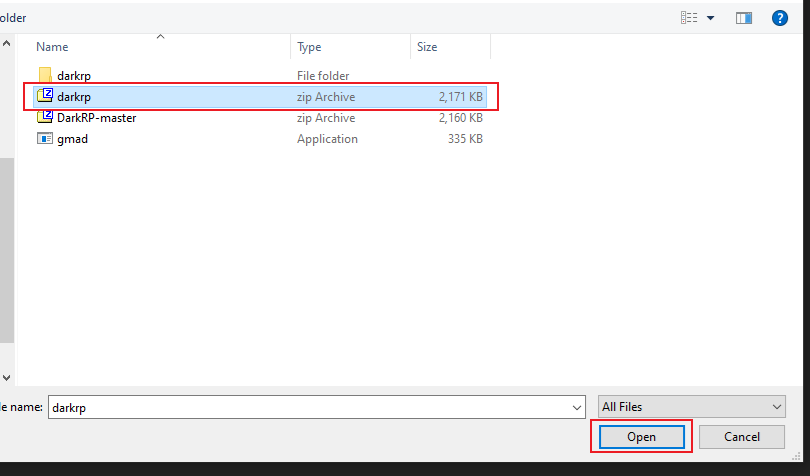Click the change view layout icon

pyautogui.click(x=689, y=18)
